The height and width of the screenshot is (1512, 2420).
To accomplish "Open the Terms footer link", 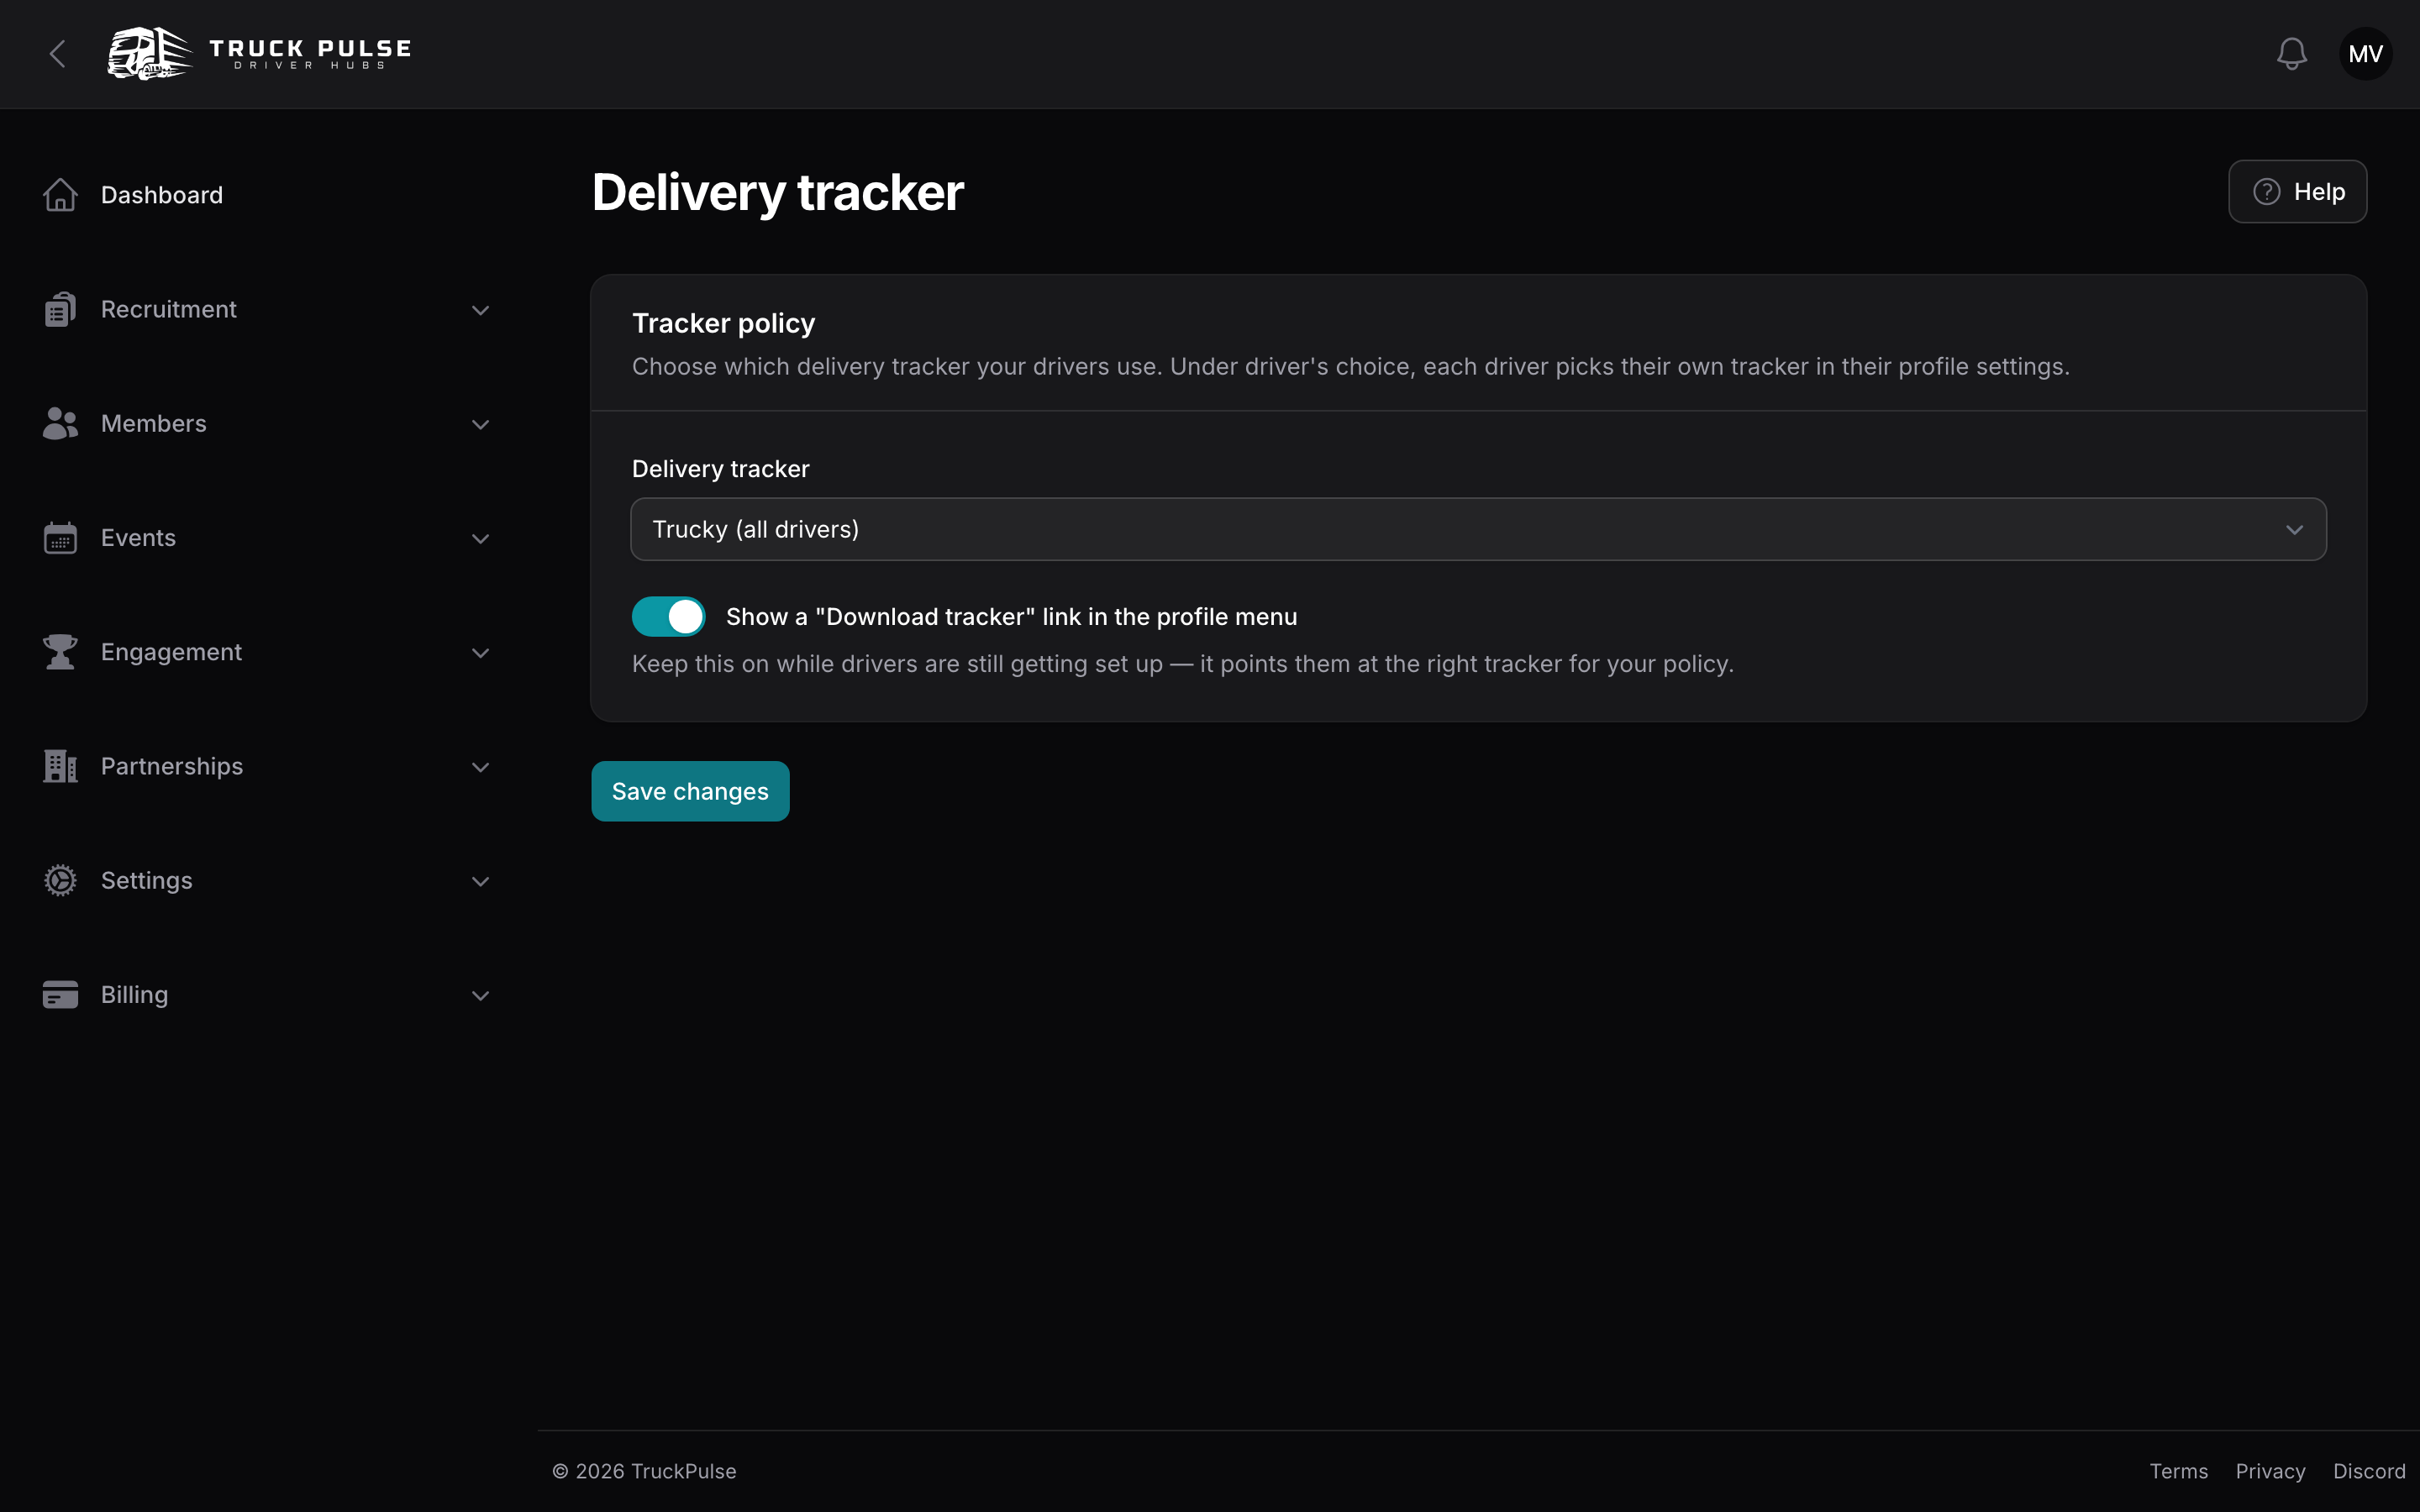I will click(x=2179, y=1471).
